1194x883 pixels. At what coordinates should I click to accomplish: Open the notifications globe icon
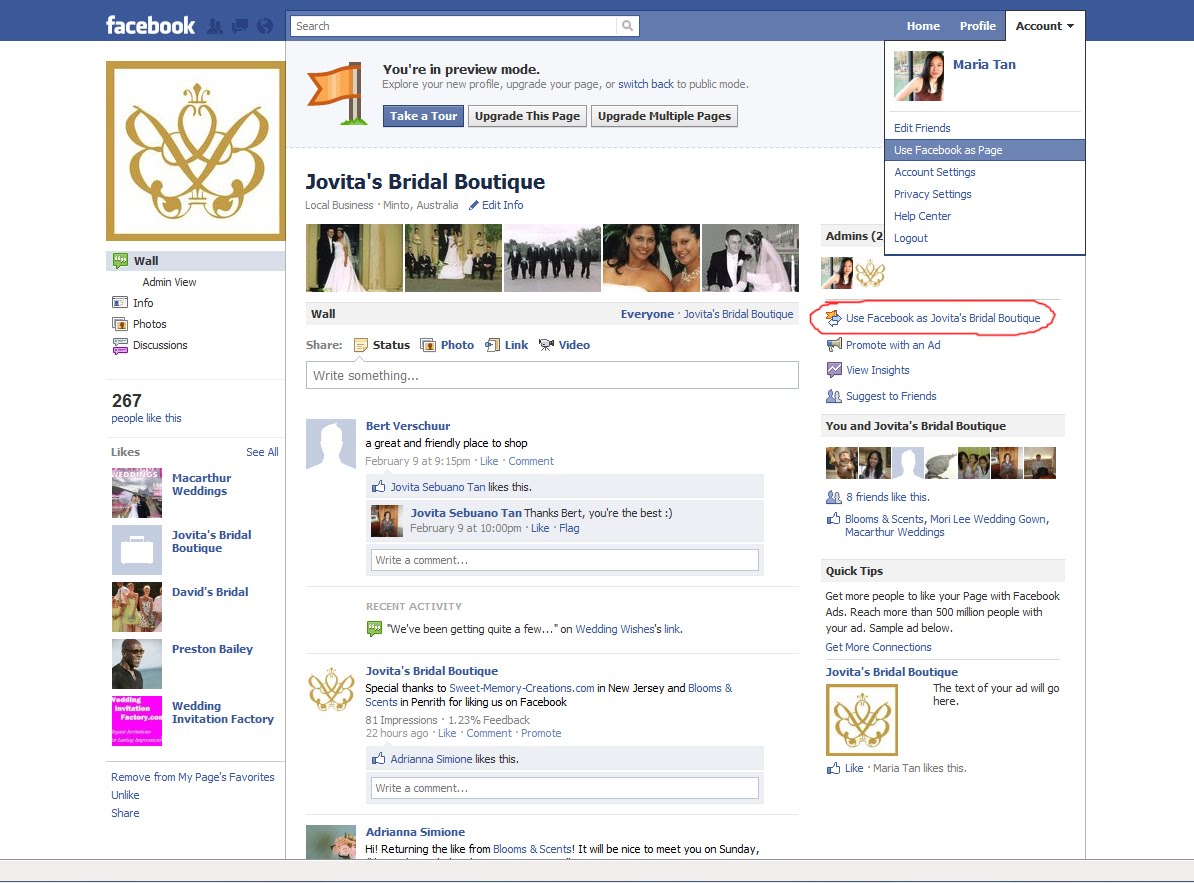tap(265, 27)
